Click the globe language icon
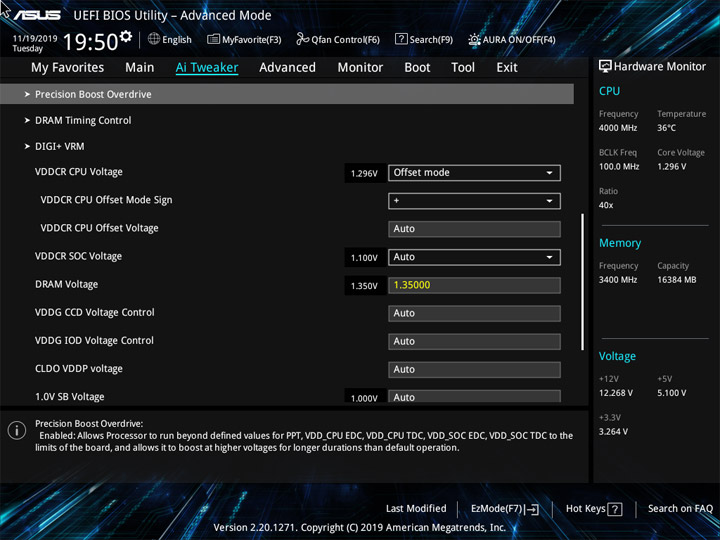Screen dimensions: 720x540 pos(154,39)
